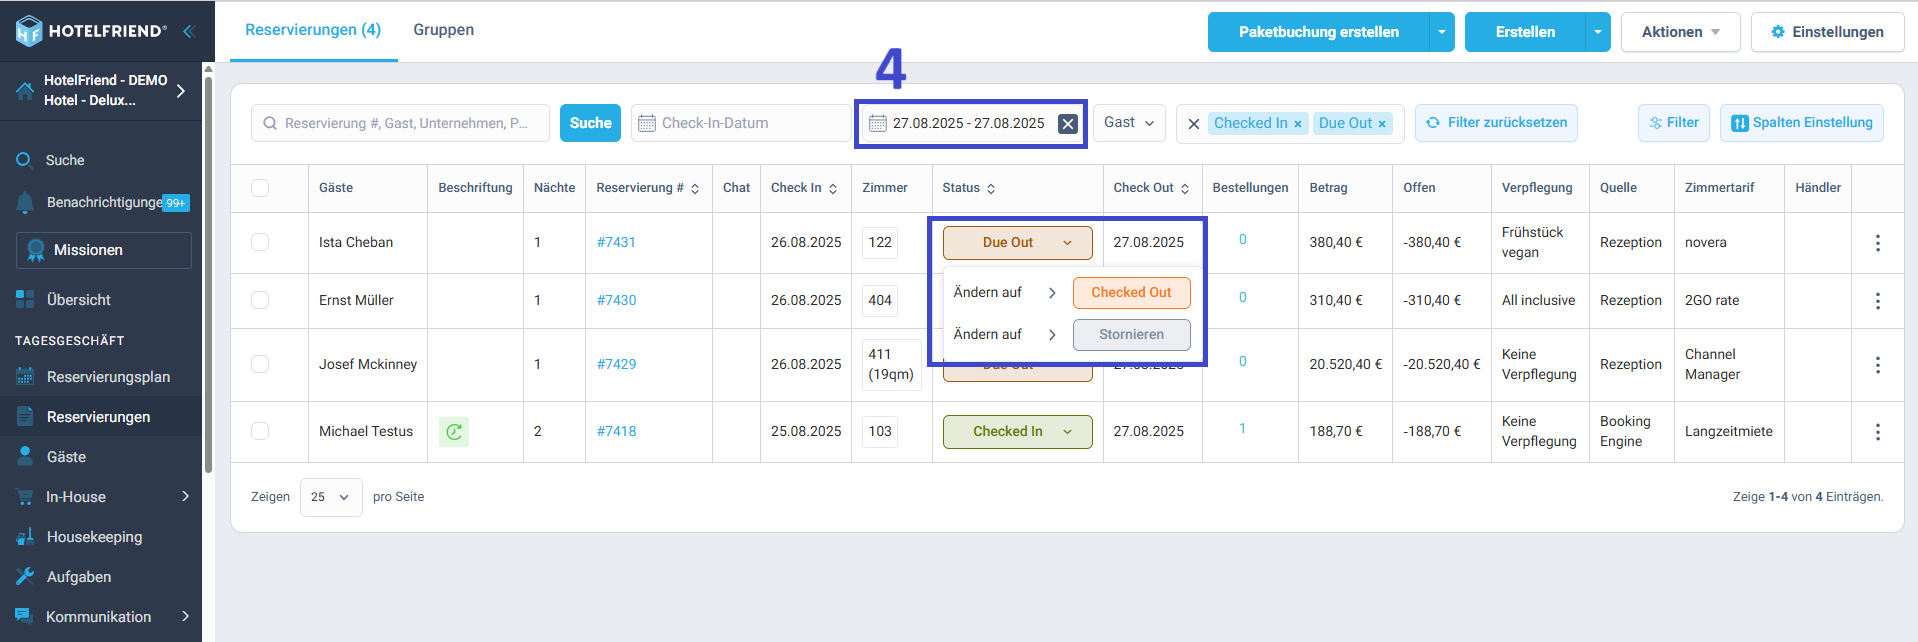
Task: Focus the reservation search input field
Action: click(400, 123)
